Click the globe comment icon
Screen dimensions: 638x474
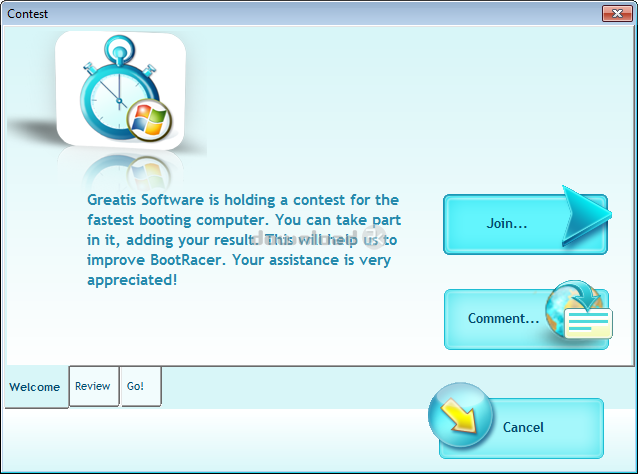pos(579,310)
